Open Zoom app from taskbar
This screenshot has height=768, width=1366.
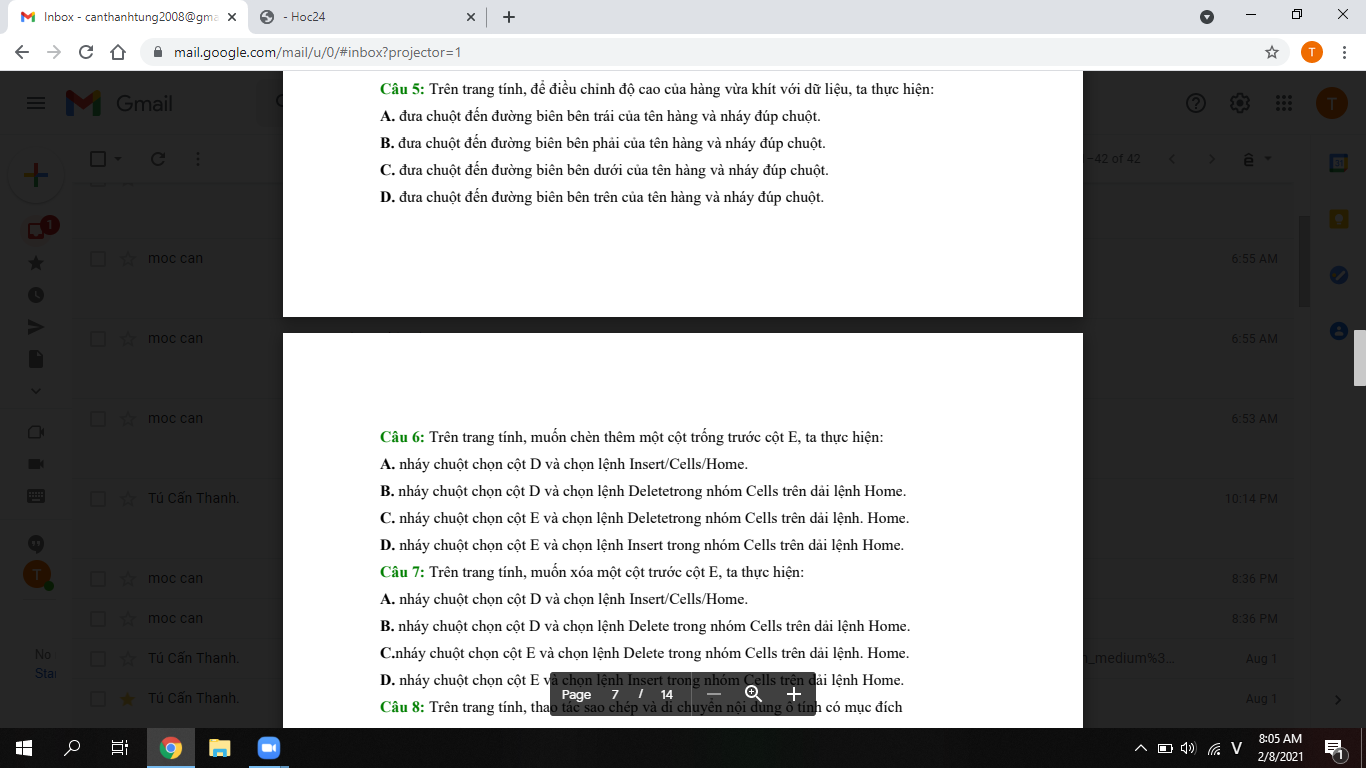tap(267, 748)
